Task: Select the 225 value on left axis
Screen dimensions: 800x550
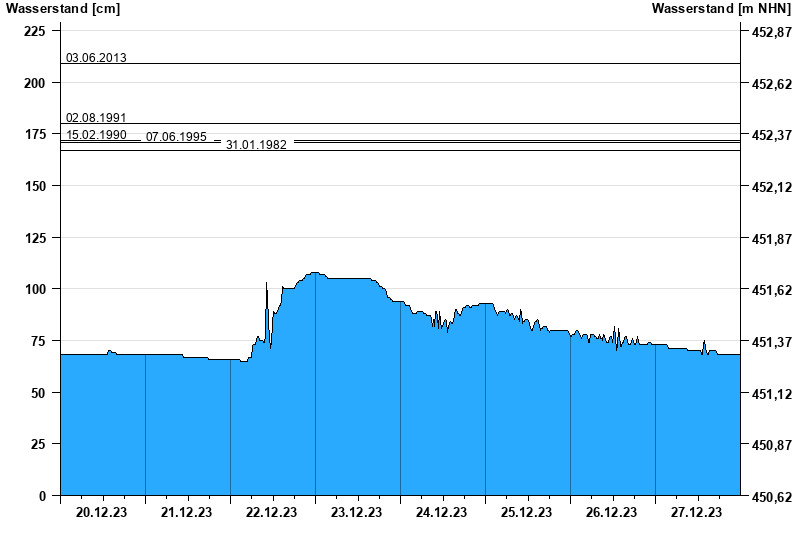Action: (35, 31)
